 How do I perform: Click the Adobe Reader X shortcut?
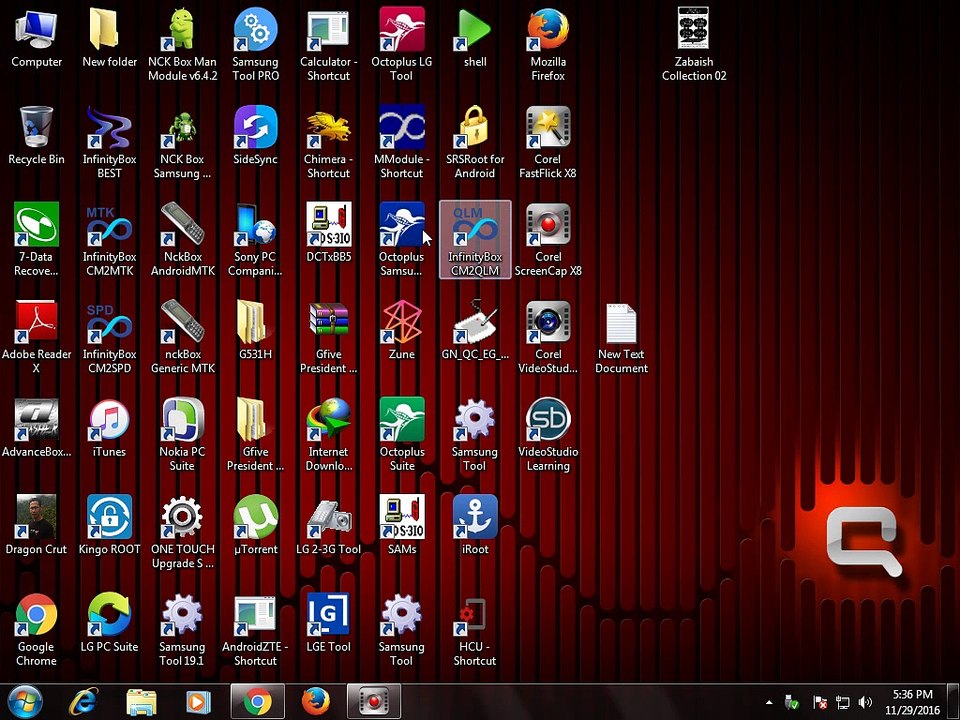36,337
